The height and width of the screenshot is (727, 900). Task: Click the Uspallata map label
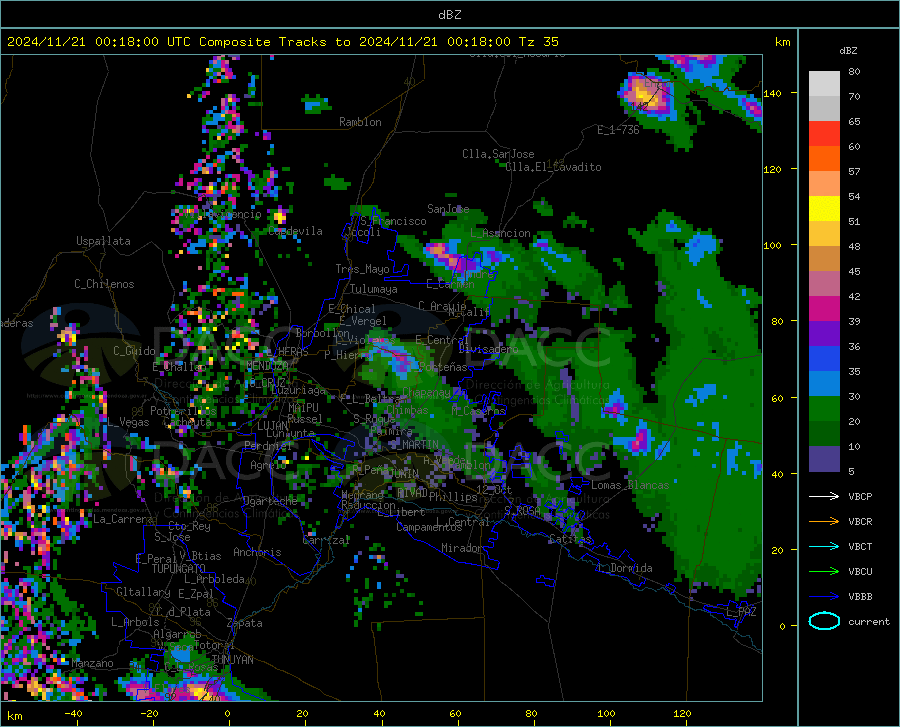[103, 241]
